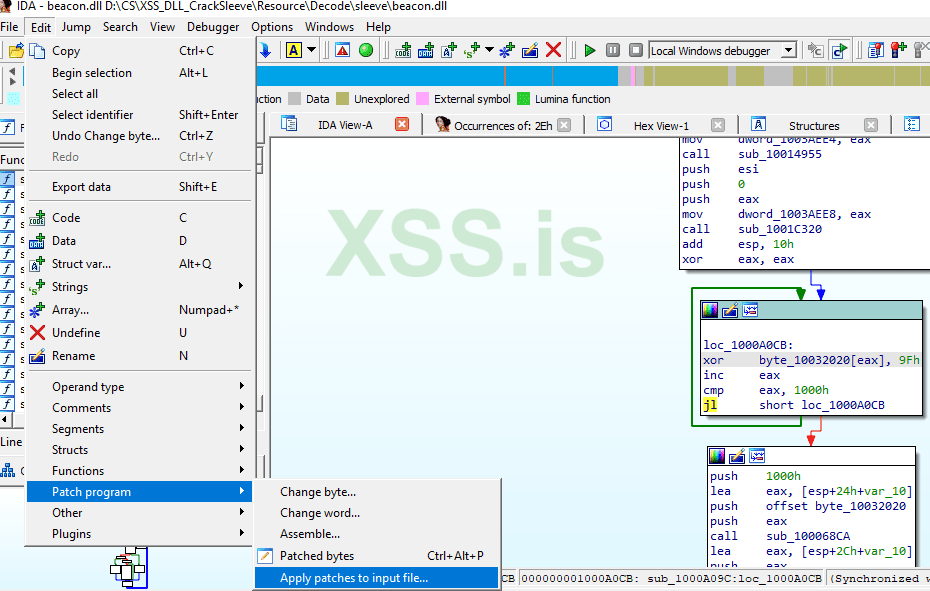Expand the Strings submenu in Edit menu

(139, 287)
